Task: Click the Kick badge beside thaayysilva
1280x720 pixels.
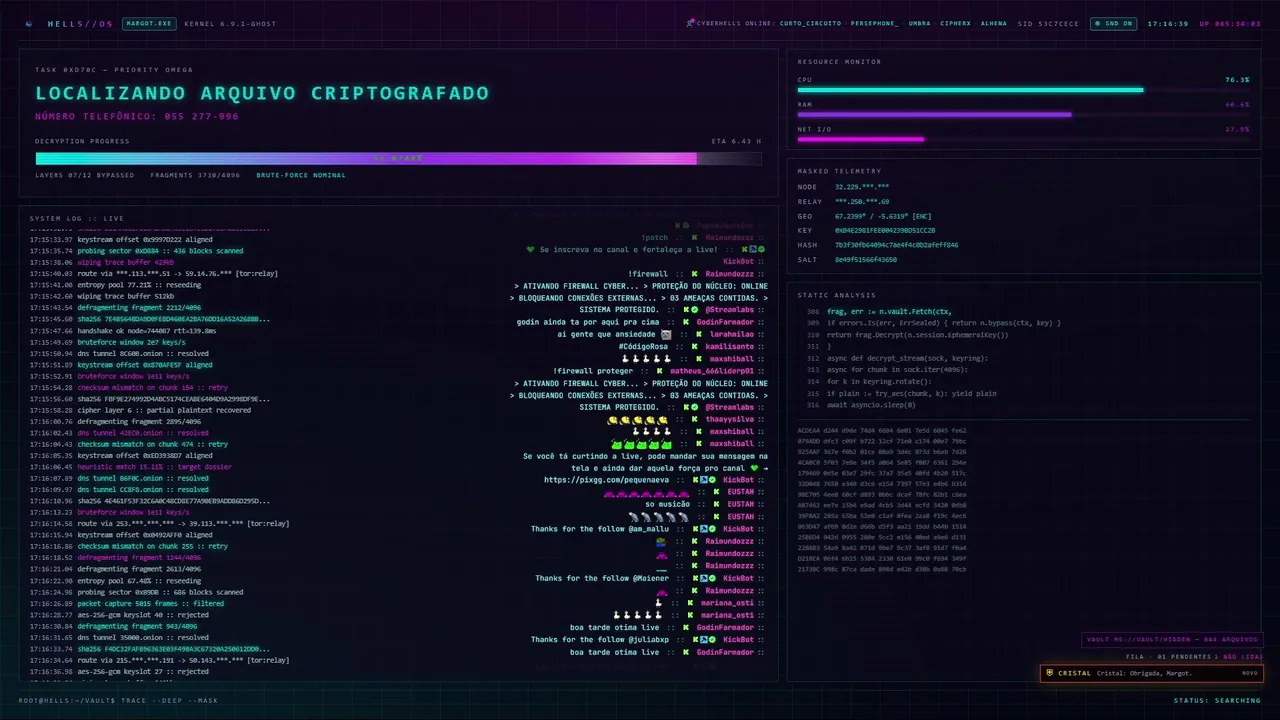Action: (x=697, y=420)
